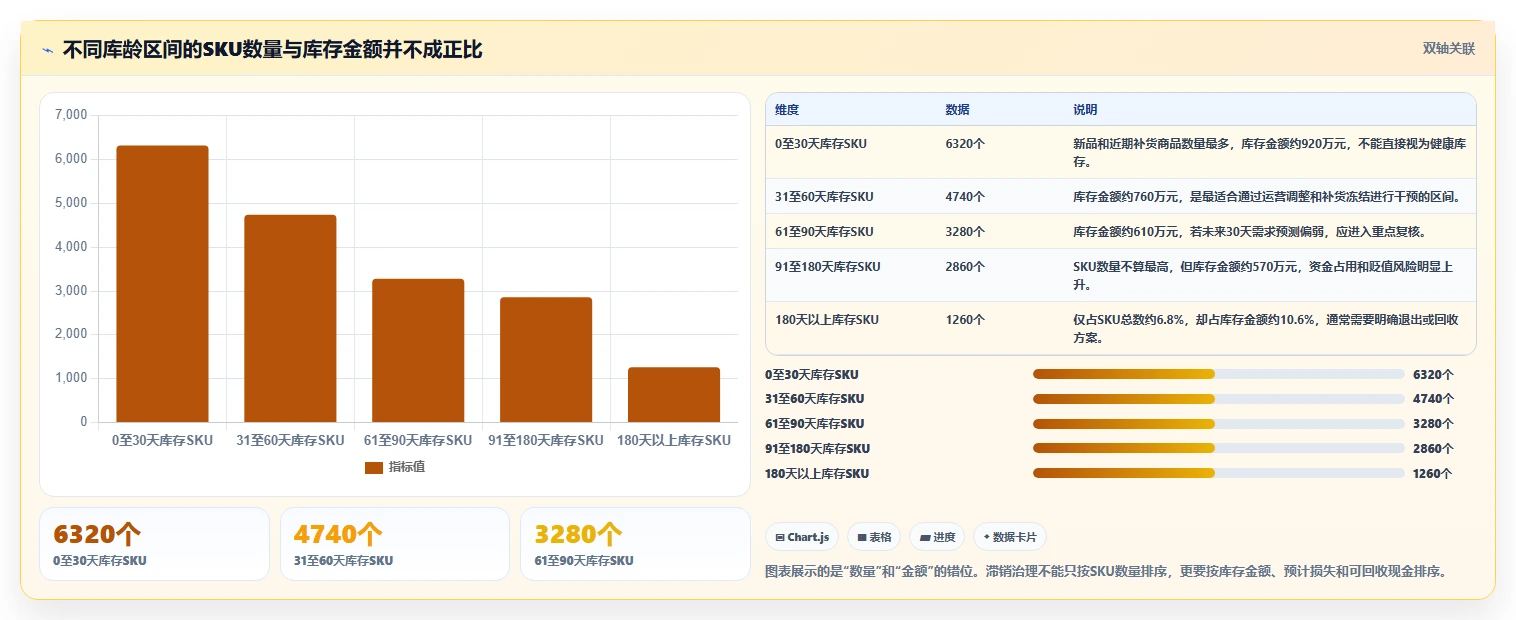The height and width of the screenshot is (620, 1516).
Task: Click the chart bar for 180天以上库存SKU
Action: click(674, 395)
